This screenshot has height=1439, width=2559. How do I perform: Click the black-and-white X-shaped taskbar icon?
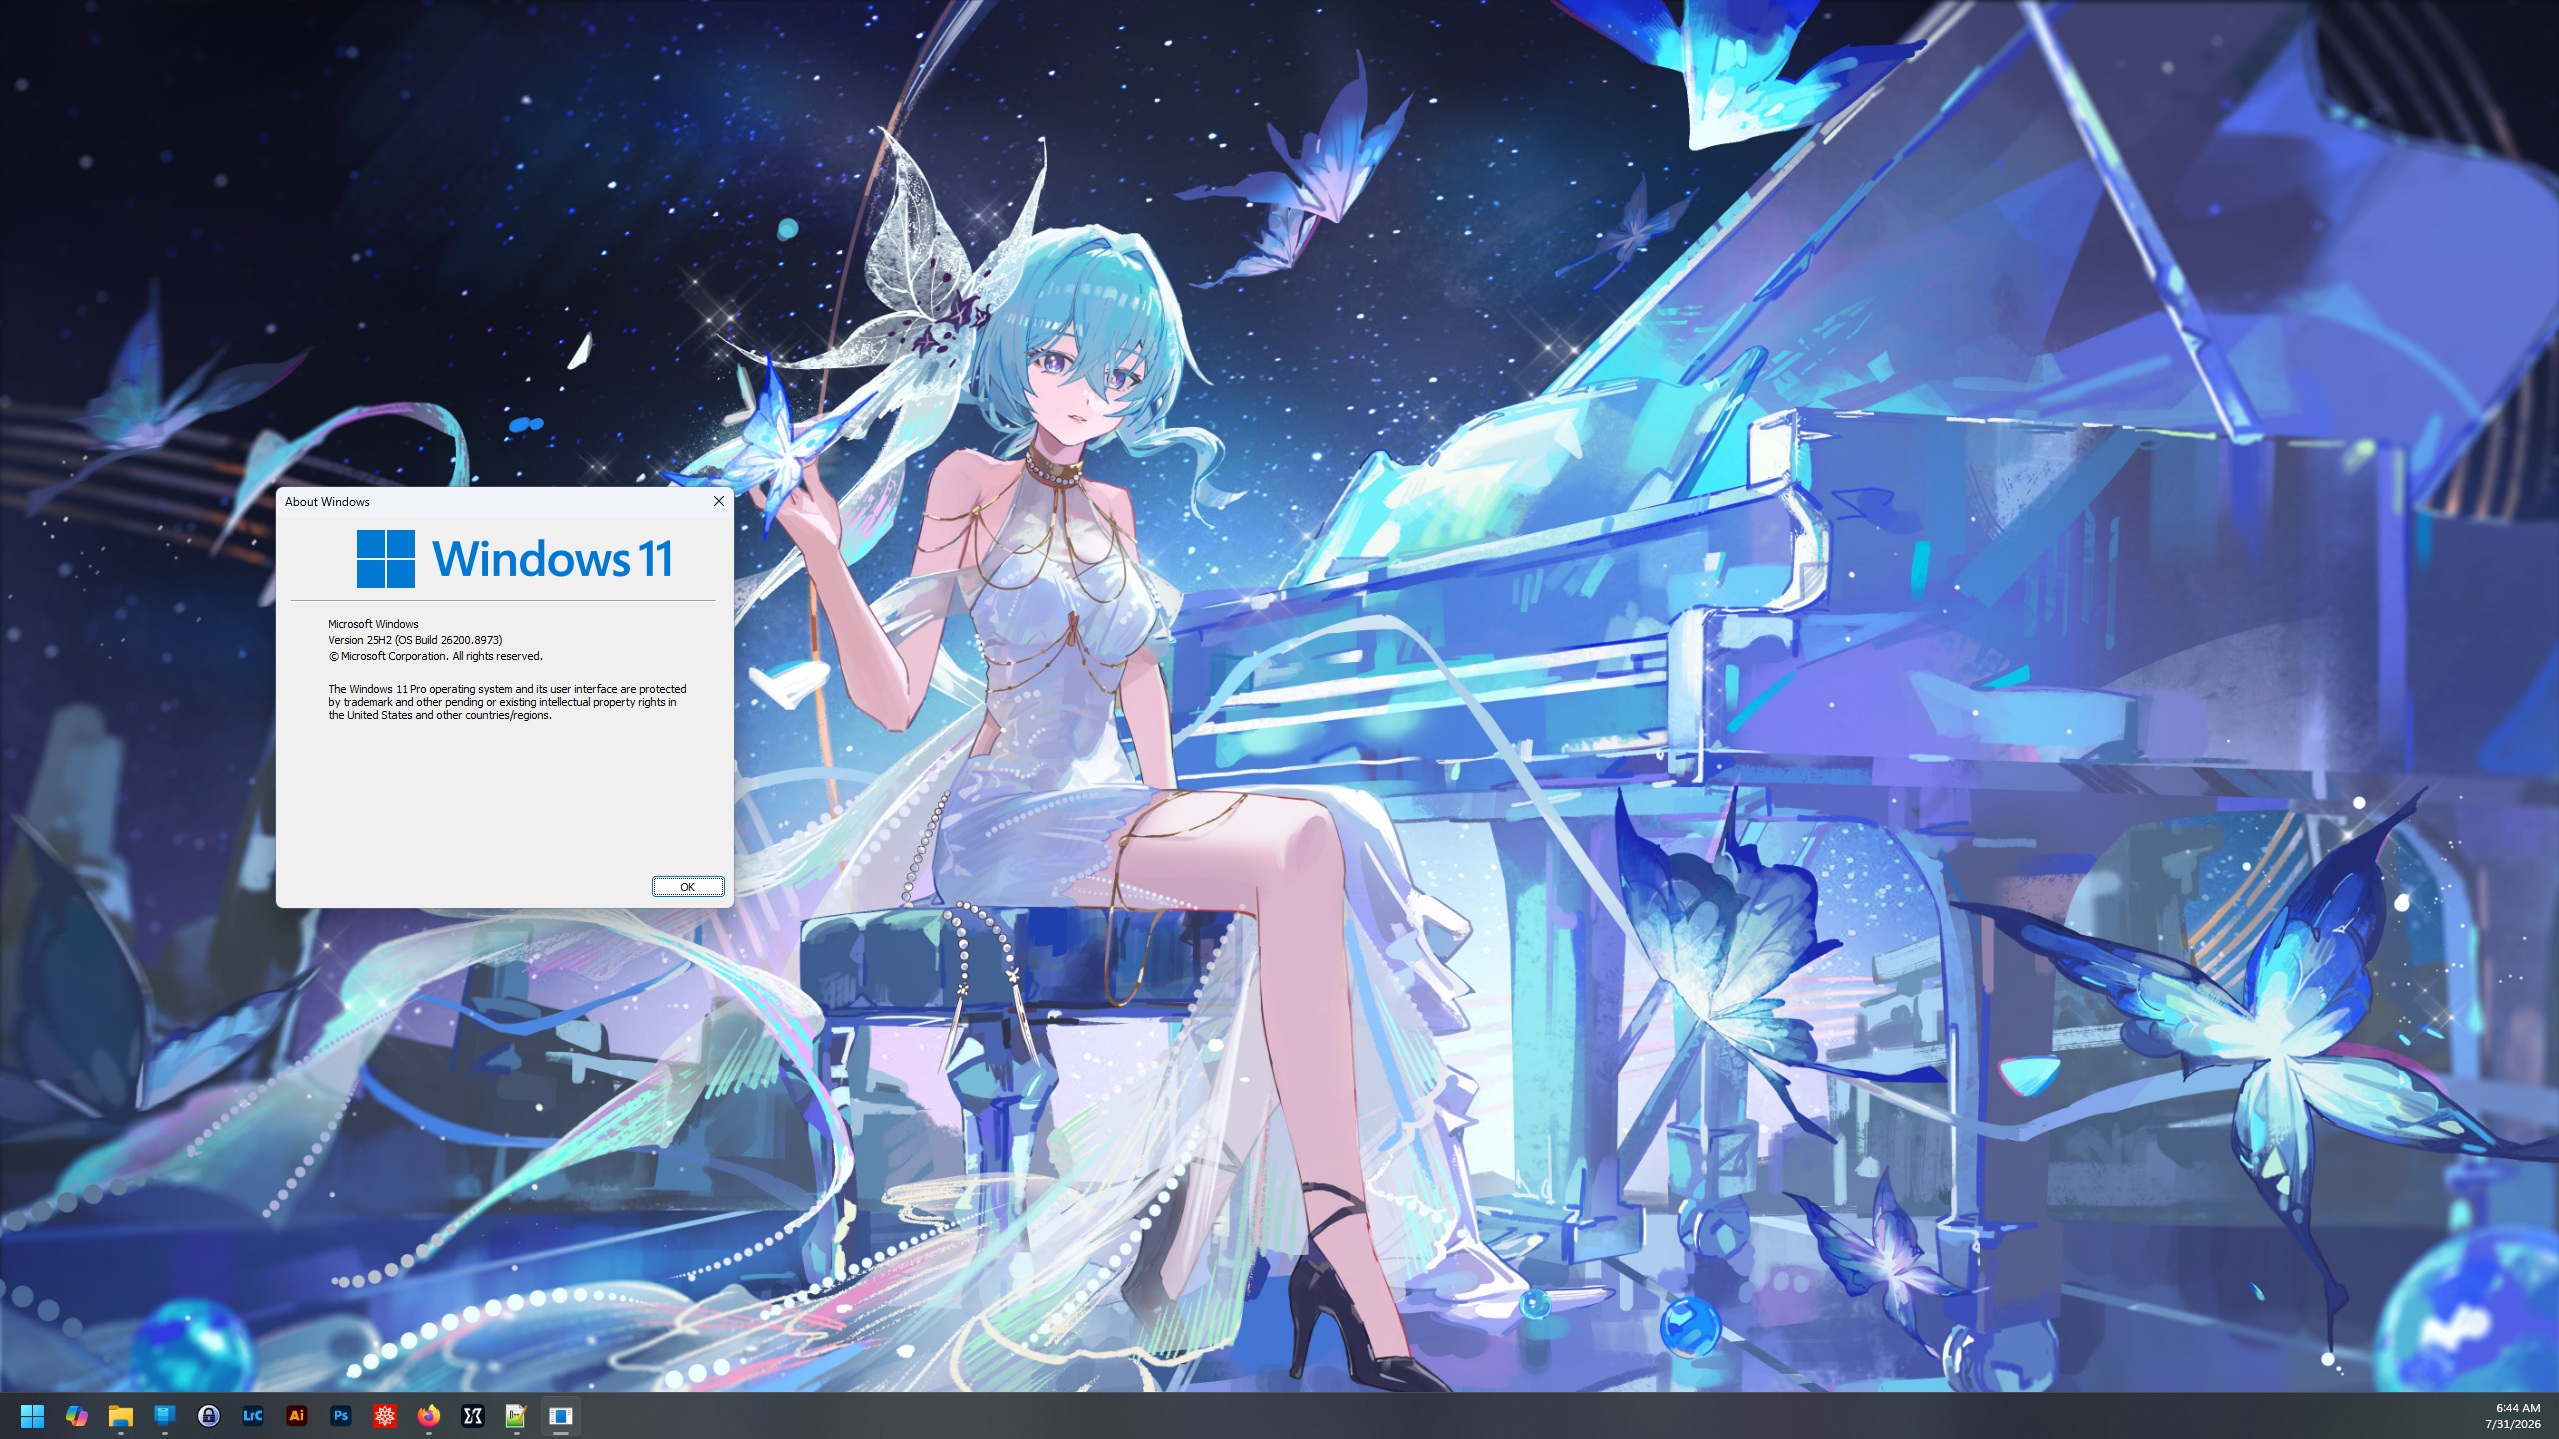pos(472,1415)
